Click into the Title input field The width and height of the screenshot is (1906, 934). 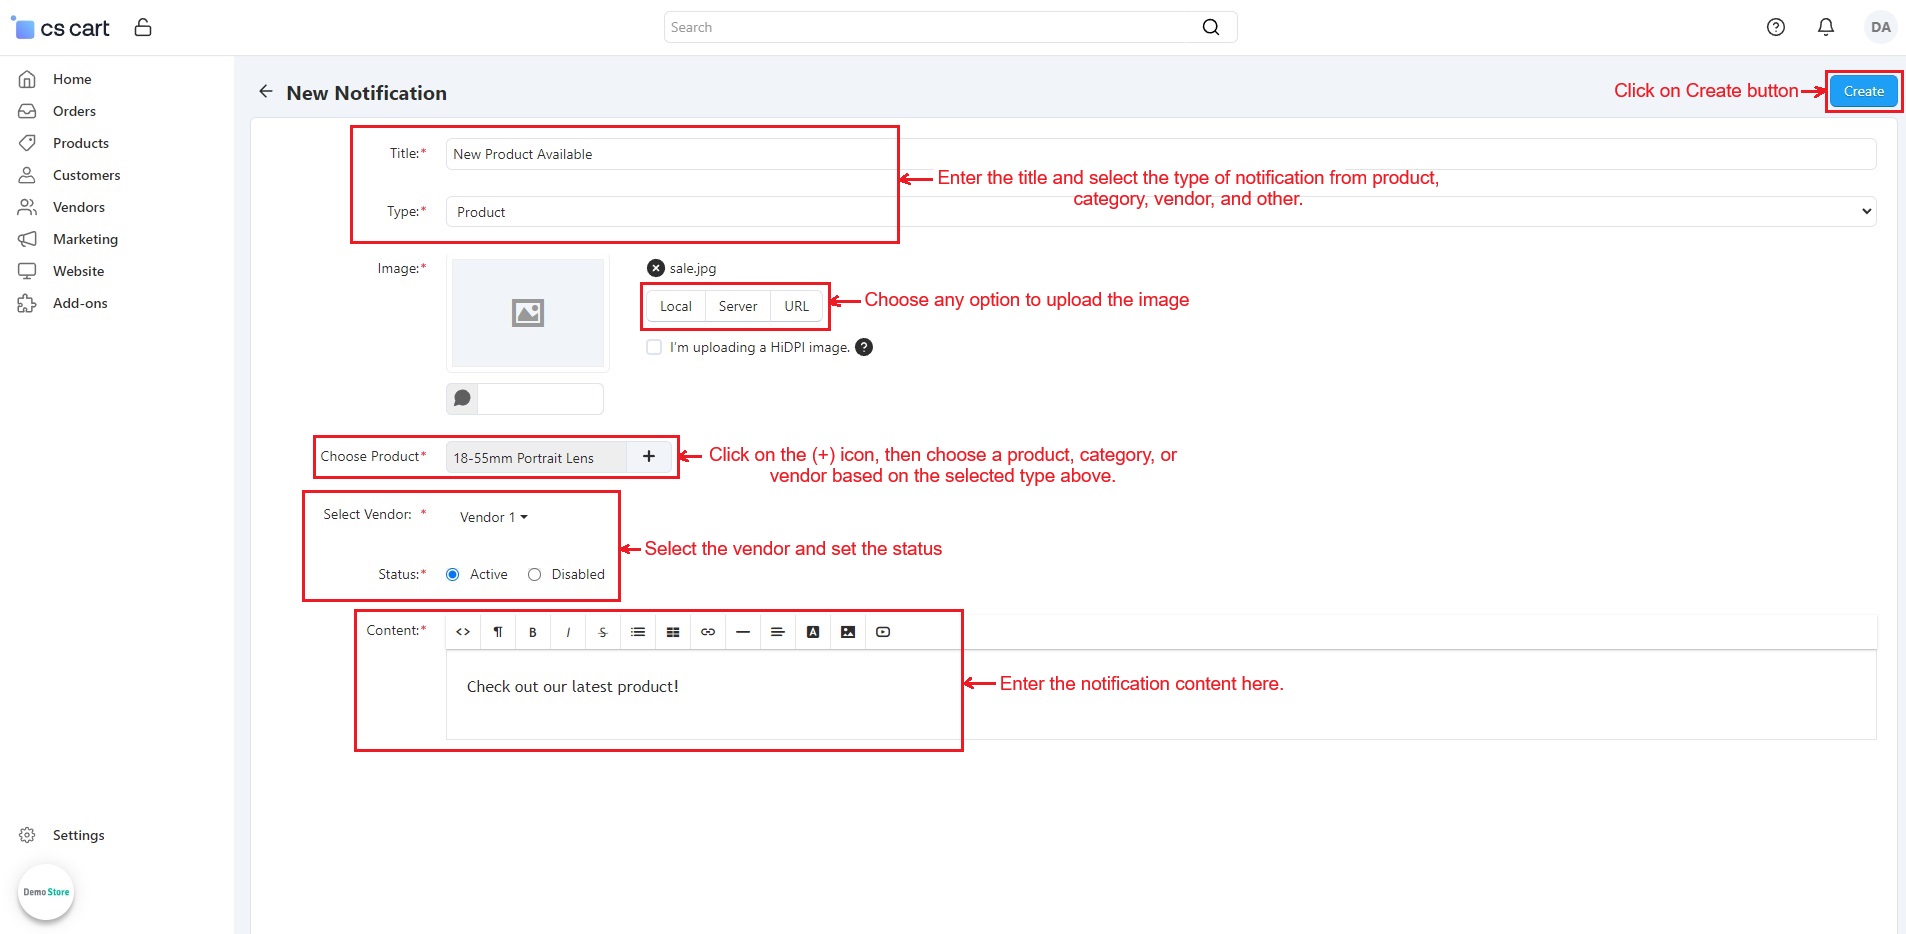1160,154
